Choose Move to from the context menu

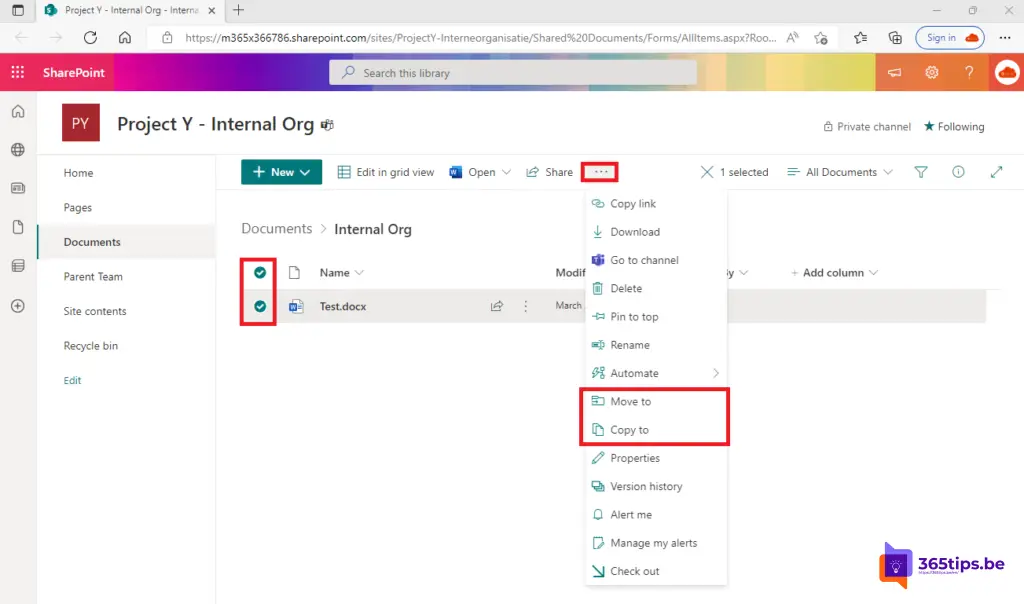tap(630, 401)
